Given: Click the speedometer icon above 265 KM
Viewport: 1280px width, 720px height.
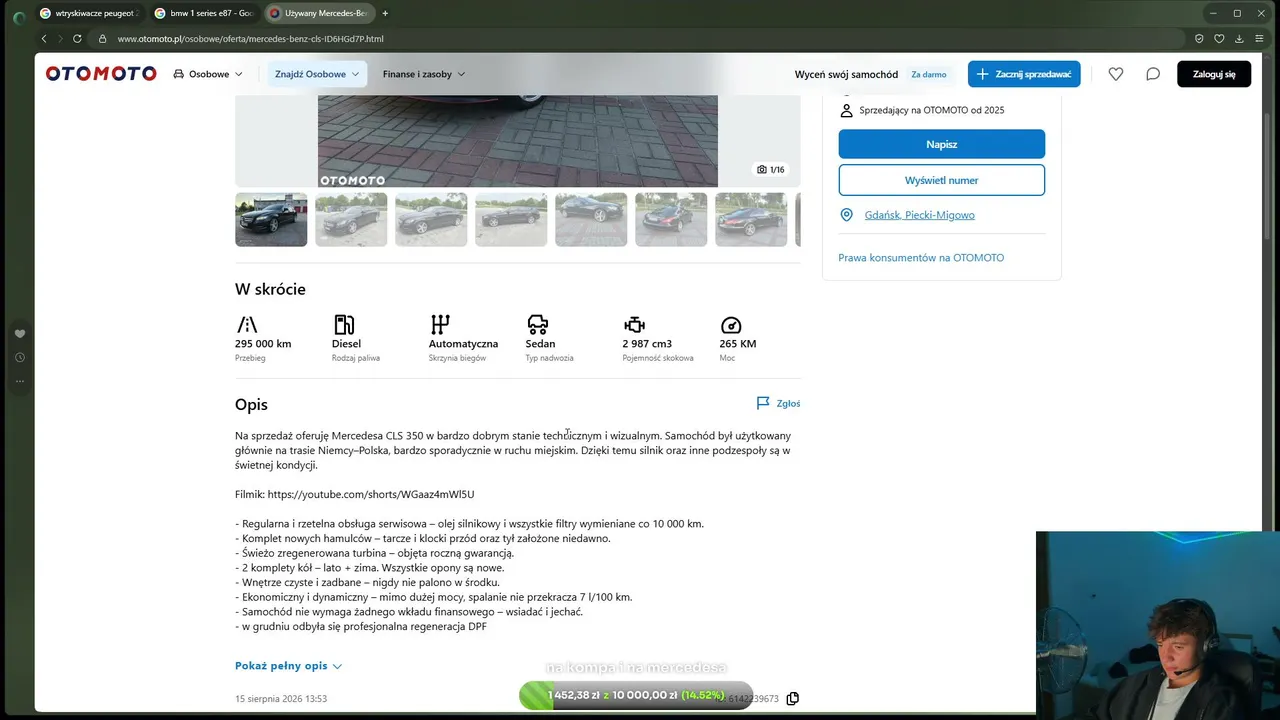Looking at the screenshot, I should 731,324.
